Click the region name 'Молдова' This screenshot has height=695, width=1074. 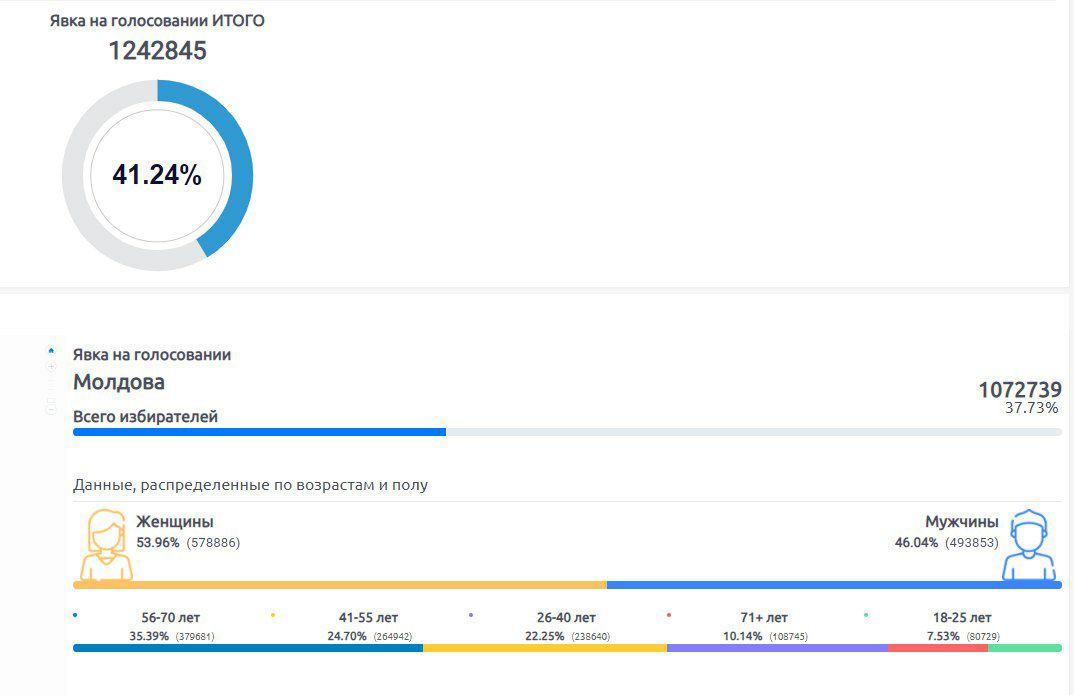[118, 381]
